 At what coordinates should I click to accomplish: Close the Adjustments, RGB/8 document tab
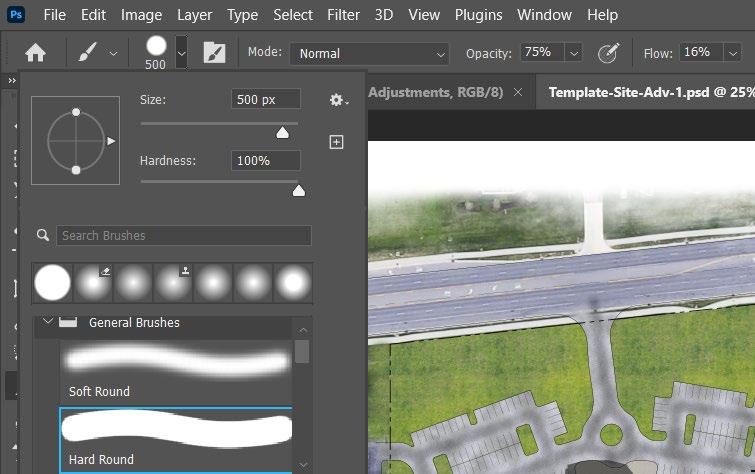point(518,92)
